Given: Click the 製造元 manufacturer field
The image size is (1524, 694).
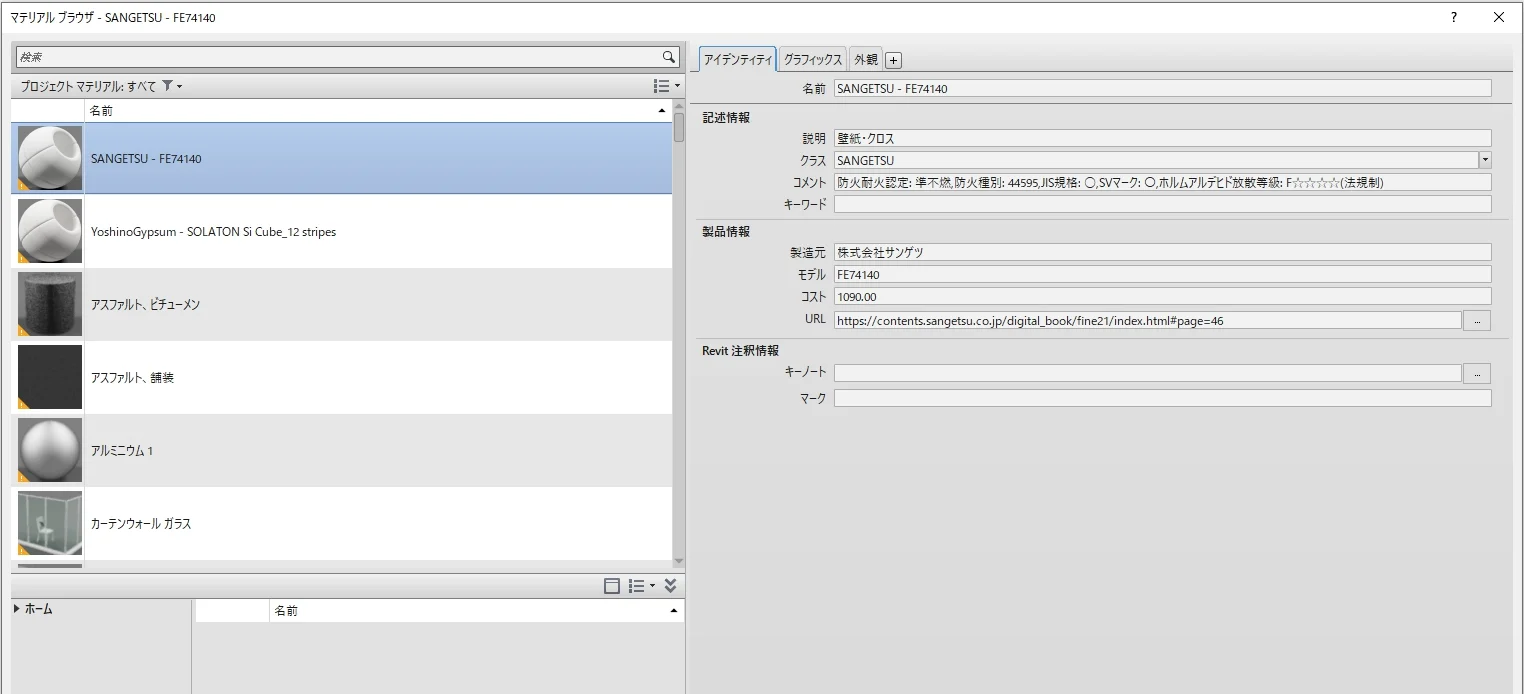Looking at the screenshot, I should (x=1162, y=252).
